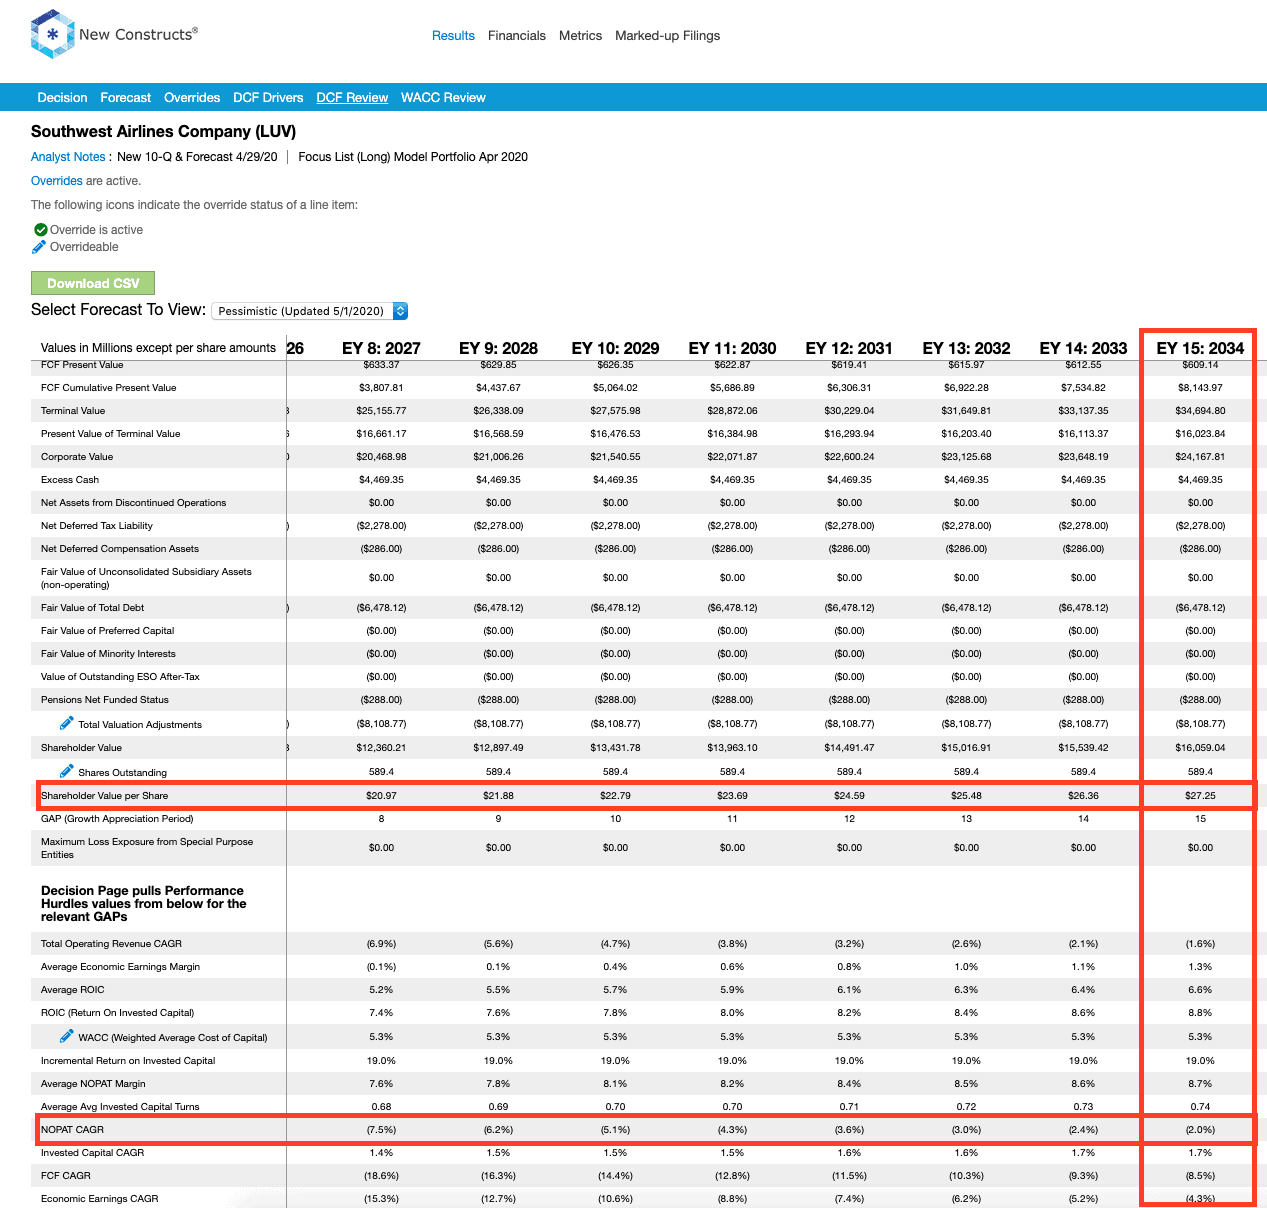Image resolution: width=1267 pixels, height=1208 pixels.
Task: Click the EY 11: 2030 column header
Action: coord(732,348)
